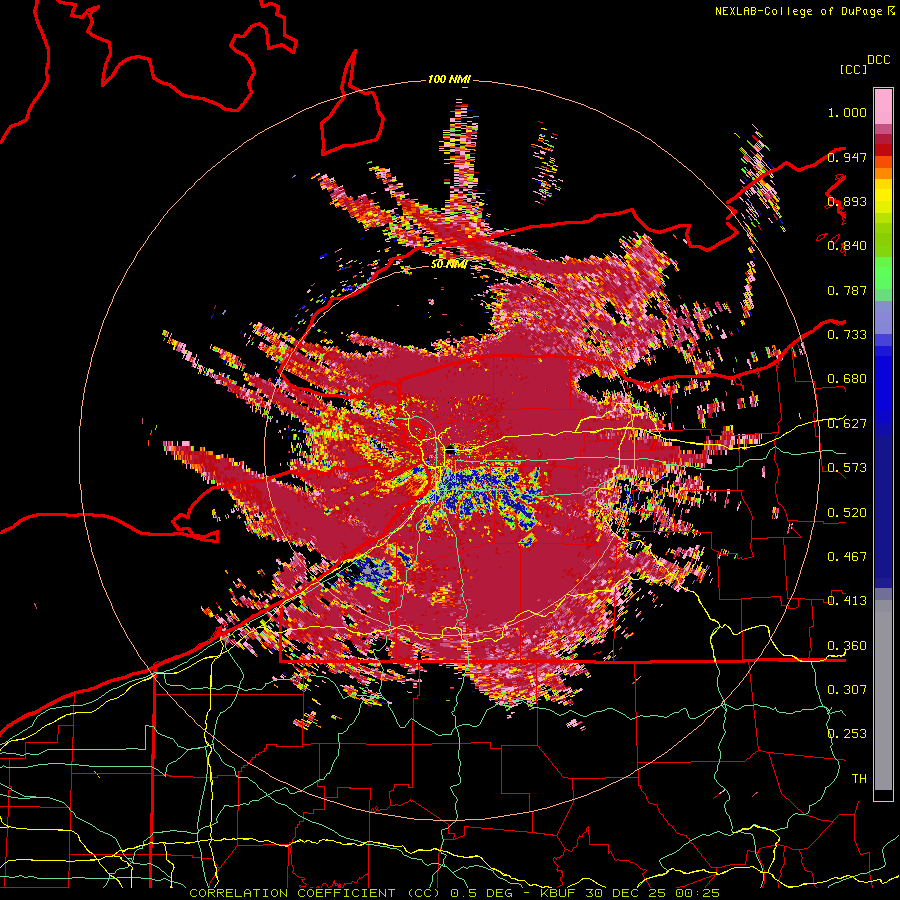Click the 00:25 timestamp
The image size is (900, 900).
pyautogui.click(x=698, y=893)
